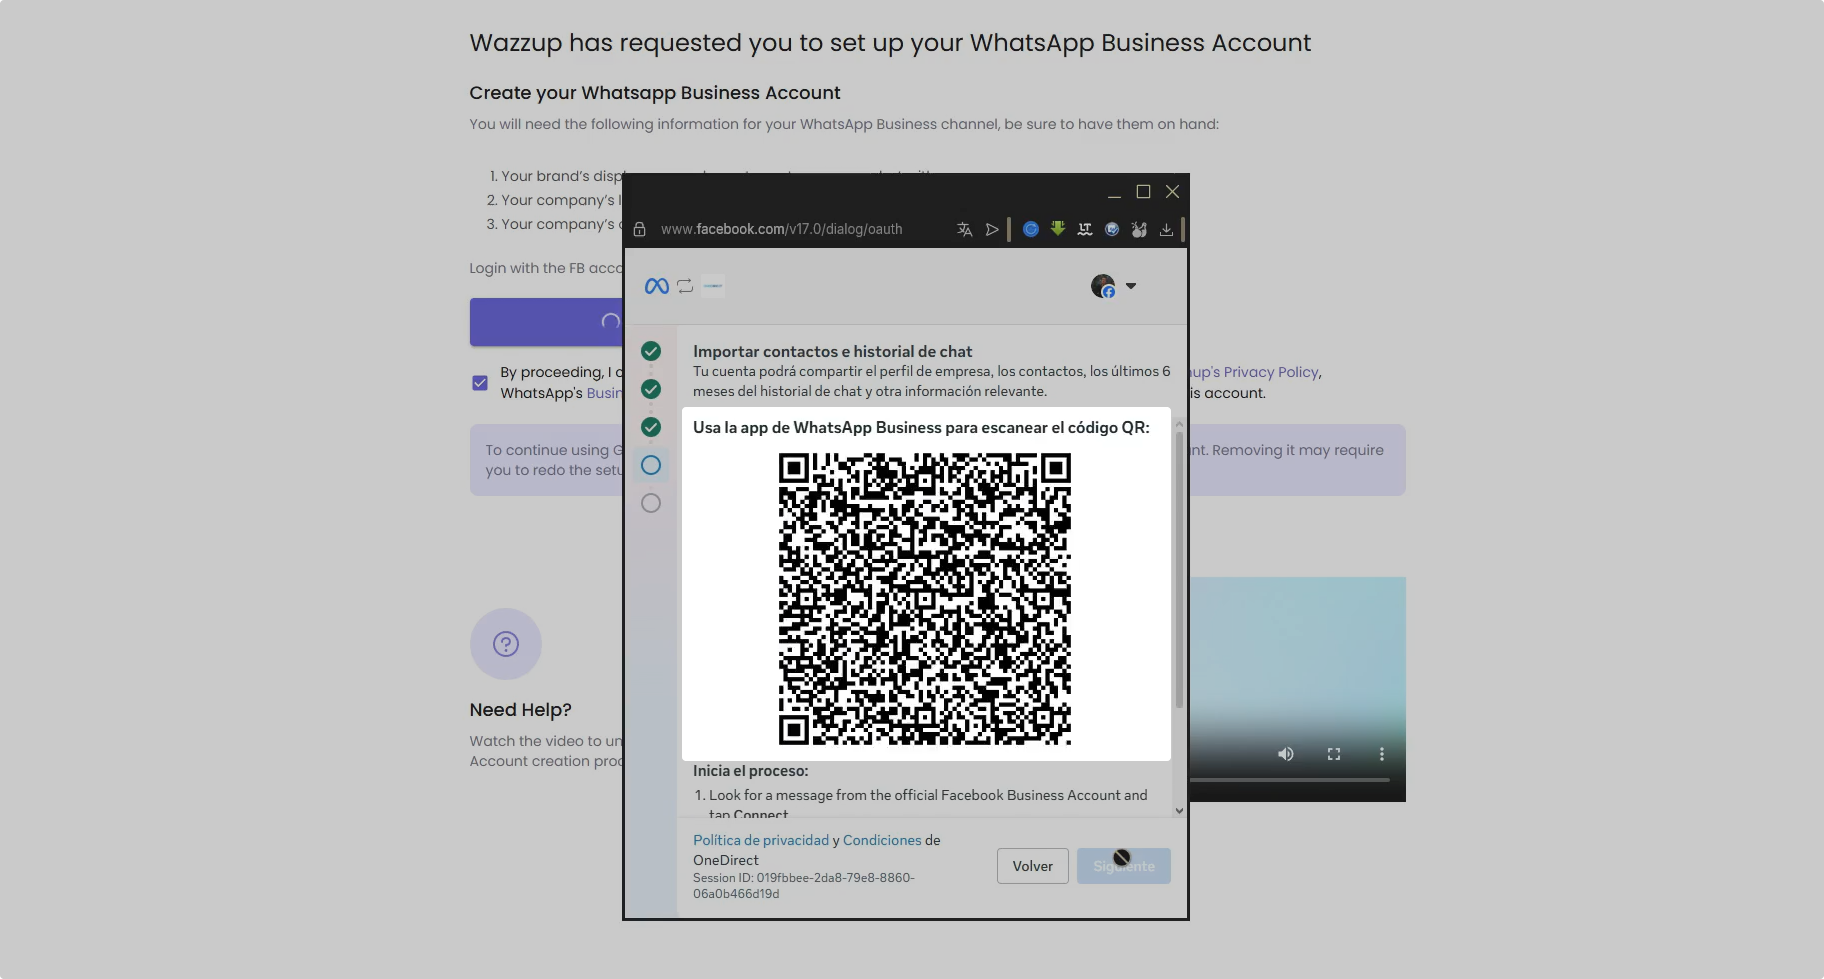Click the facebook.com URL in the address bar

click(x=781, y=229)
